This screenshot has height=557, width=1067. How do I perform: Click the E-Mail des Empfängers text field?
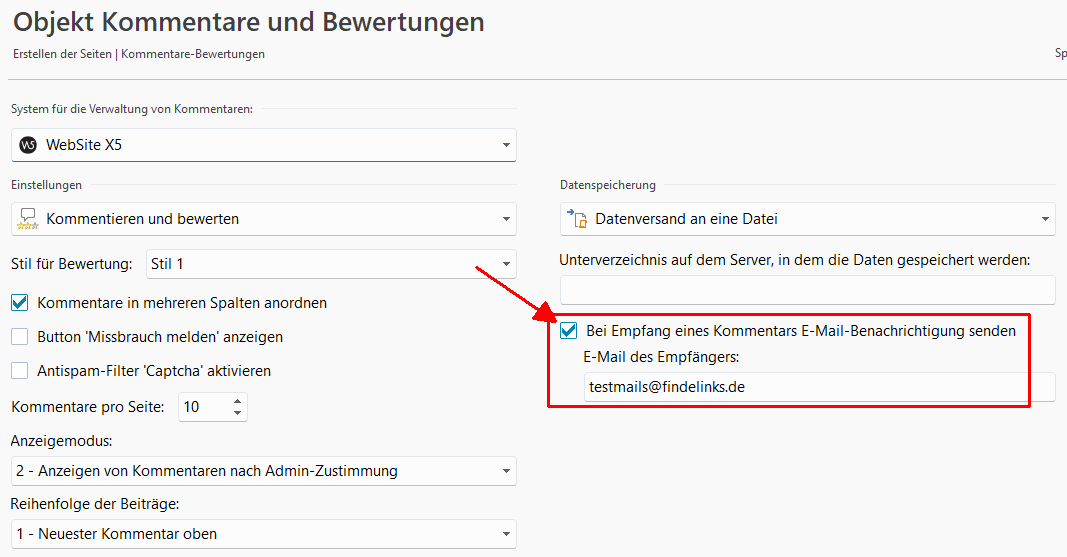(818, 387)
